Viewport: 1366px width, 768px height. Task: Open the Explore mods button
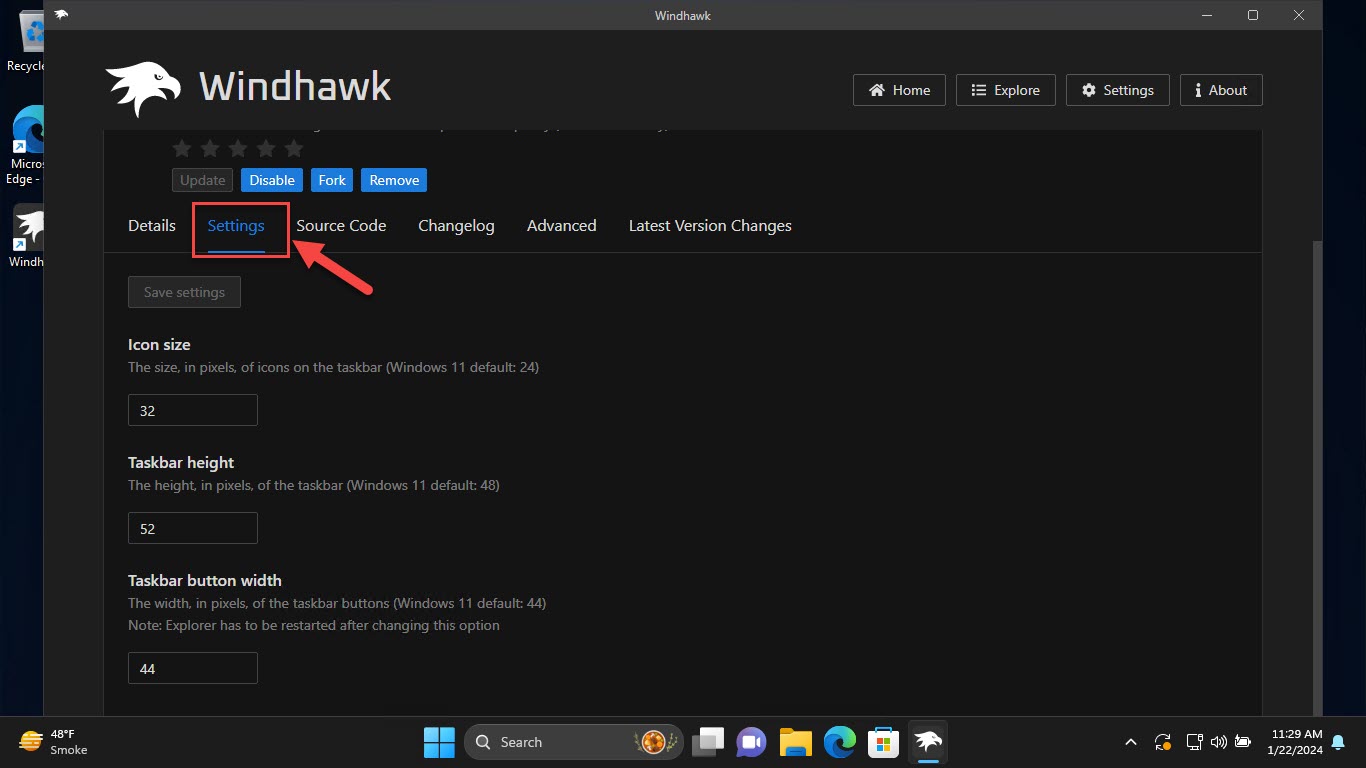(x=1005, y=90)
